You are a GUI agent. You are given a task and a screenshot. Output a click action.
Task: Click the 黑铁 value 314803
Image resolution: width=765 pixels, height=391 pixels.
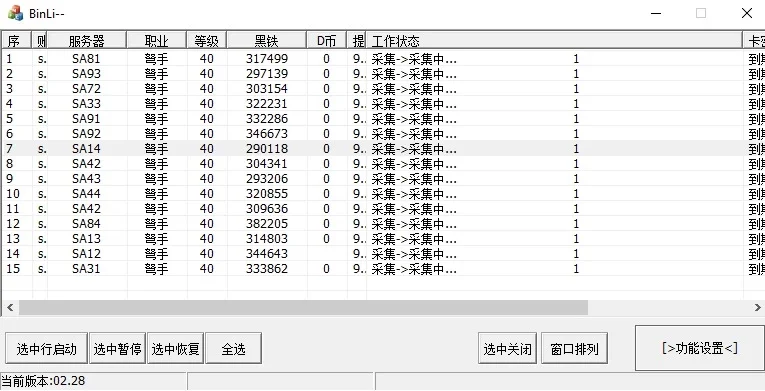267,239
